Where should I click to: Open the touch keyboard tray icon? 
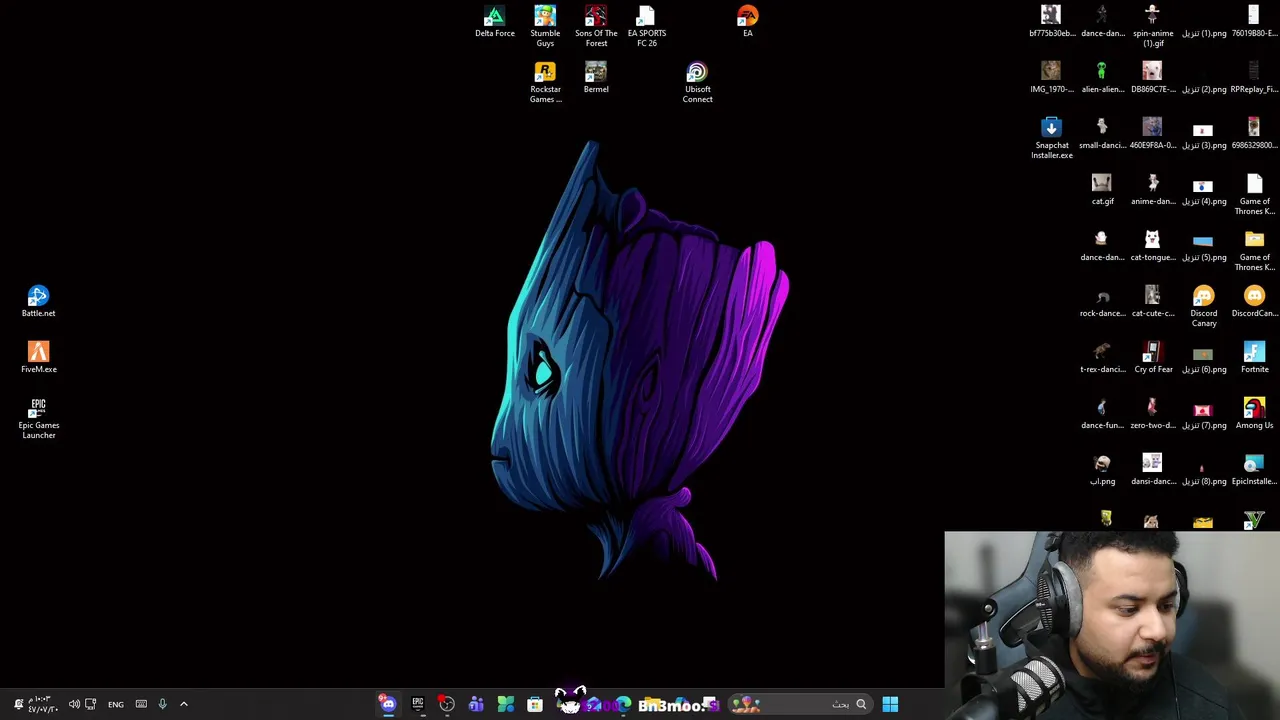pos(141,704)
